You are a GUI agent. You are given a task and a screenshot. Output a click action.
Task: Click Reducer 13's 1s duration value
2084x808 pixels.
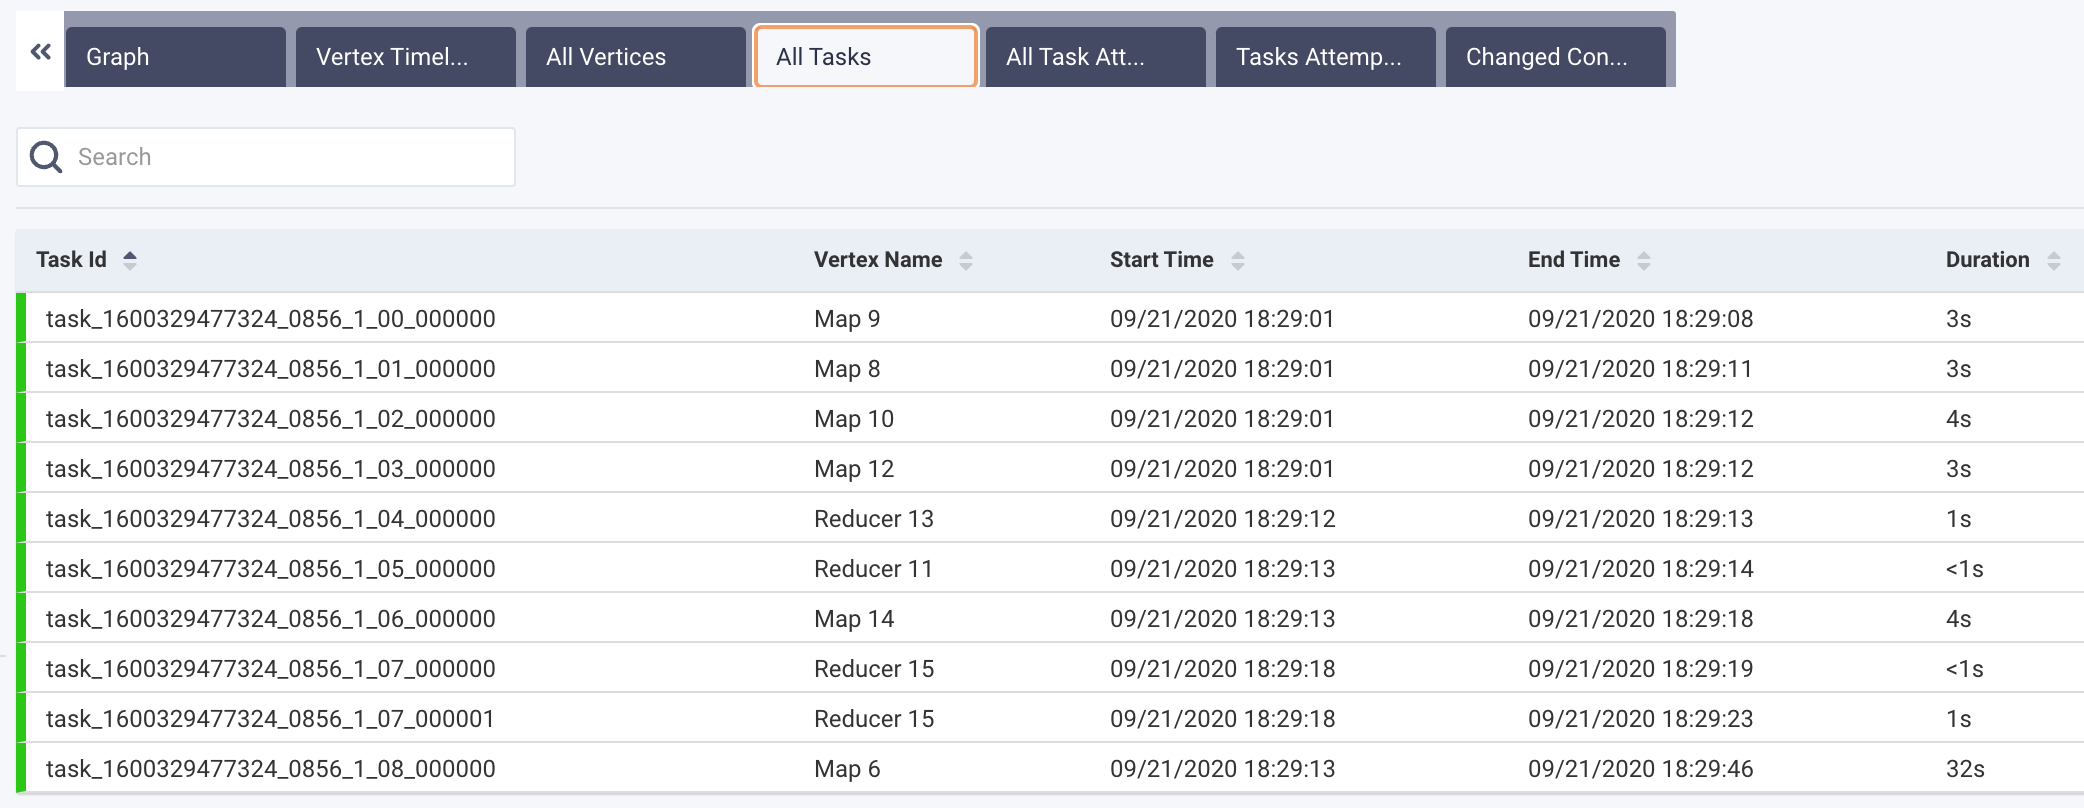(1959, 519)
